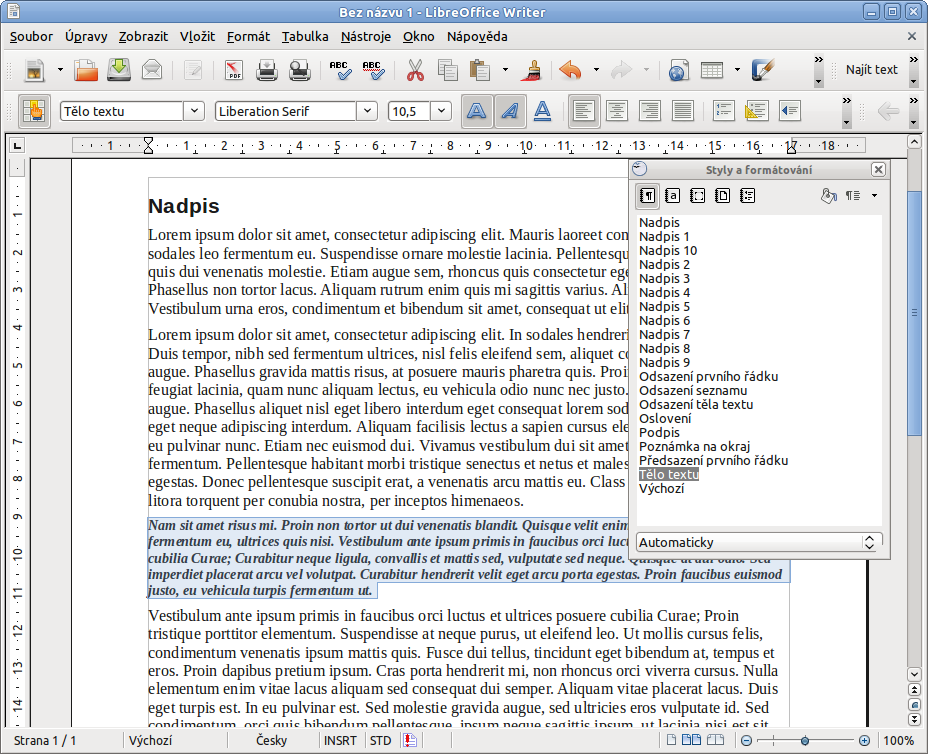Screen dimensions: 928x754
Task: Export document directly as PDF
Action: [x=234, y=70]
